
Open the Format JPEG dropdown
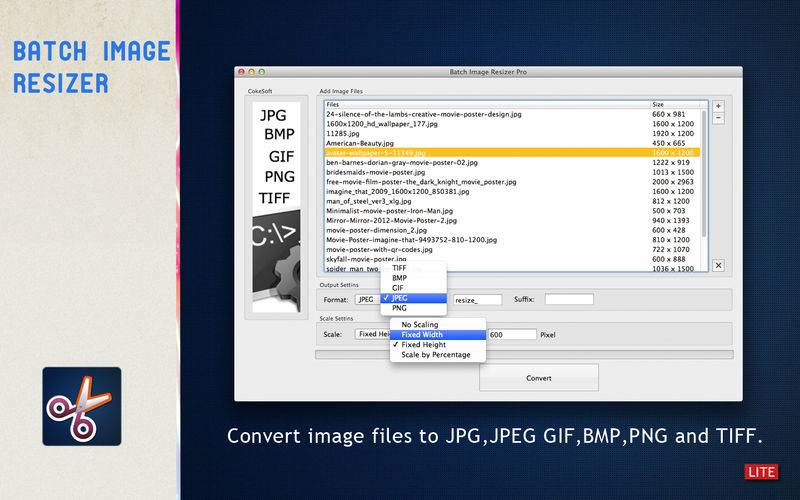pos(368,299)
